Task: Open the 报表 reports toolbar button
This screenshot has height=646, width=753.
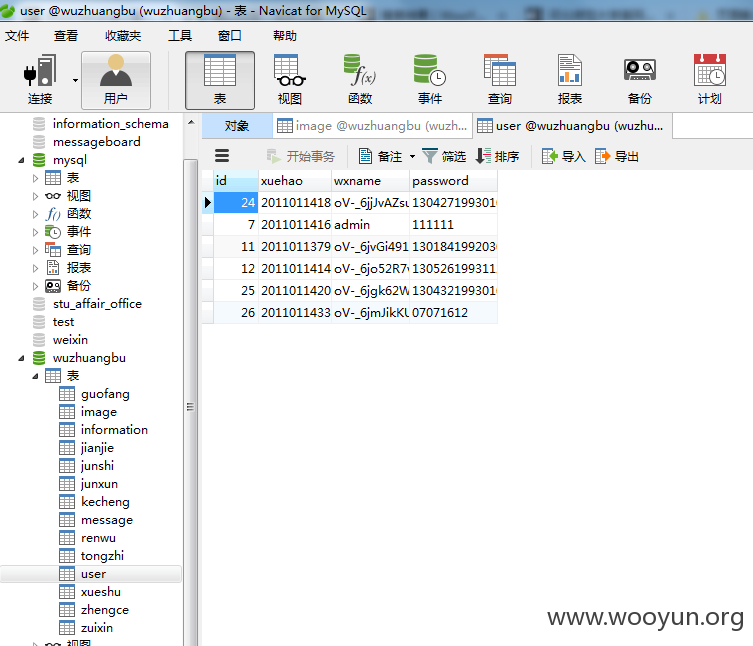Action: [x=570, y=80]
